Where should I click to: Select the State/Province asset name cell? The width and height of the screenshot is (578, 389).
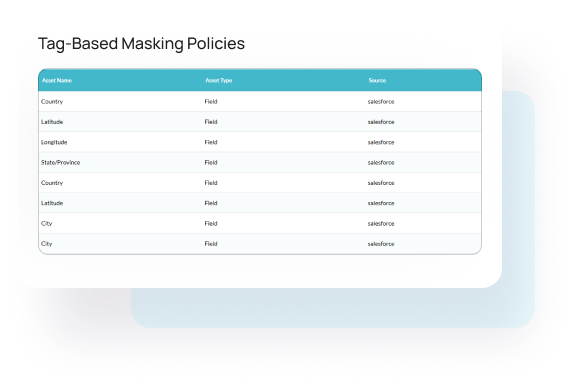coord(60,163)
